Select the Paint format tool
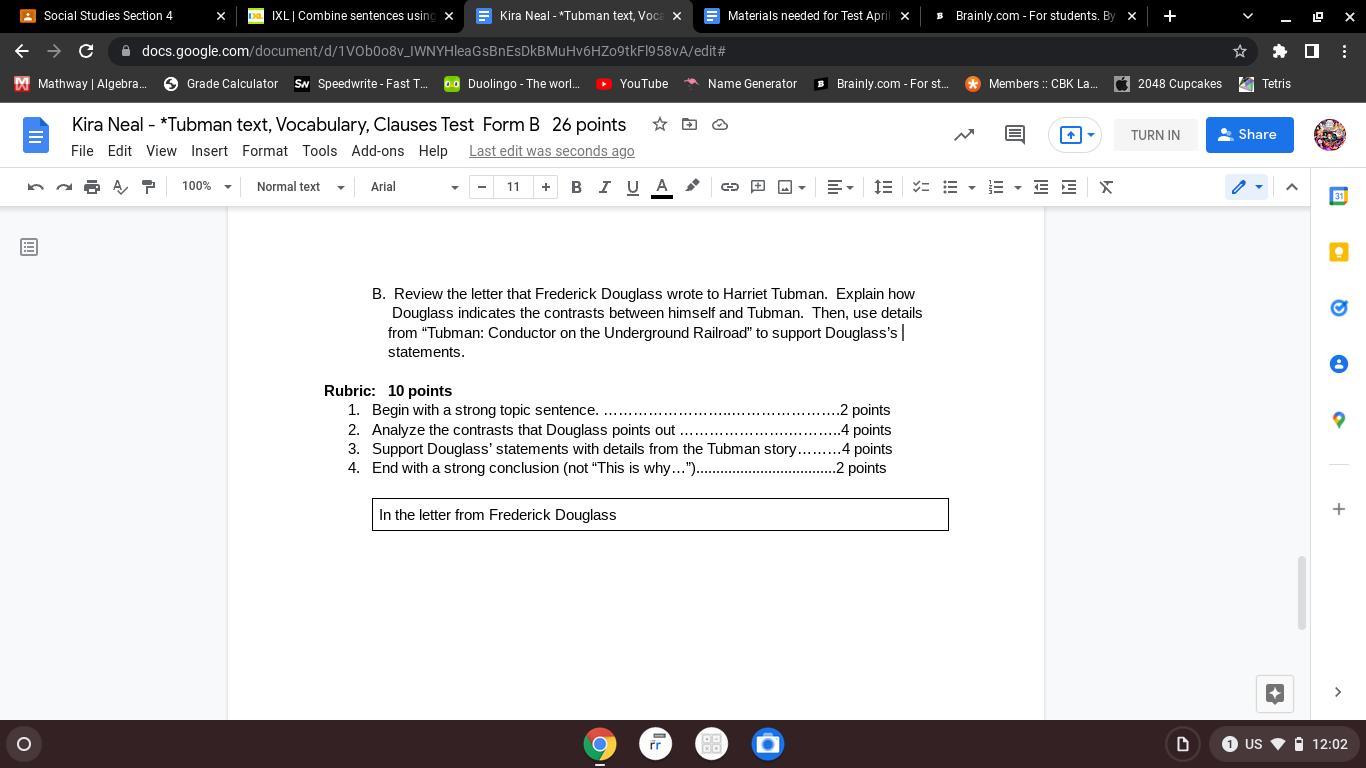1366x768 pixels. tap(148, 187)
